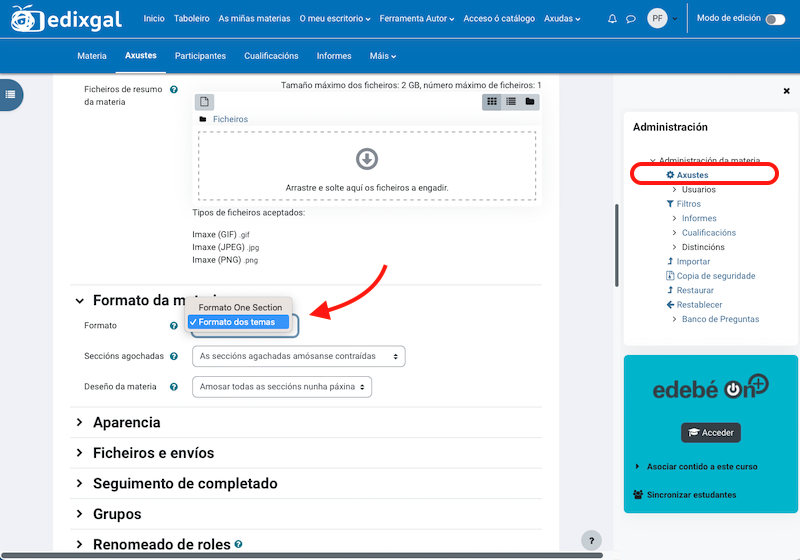
Task: Select the Formato dos temas option
Action: 238,322
